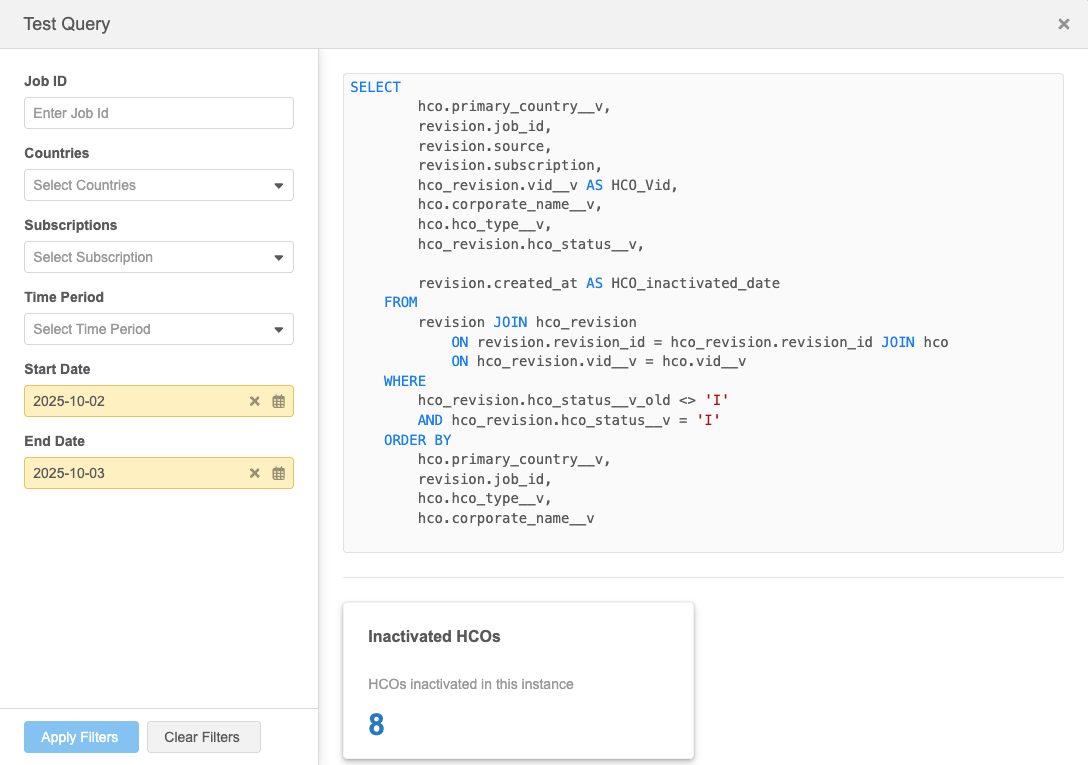Click the Clear Filters button
1091x765 pixels.
(x=203, y=737)
